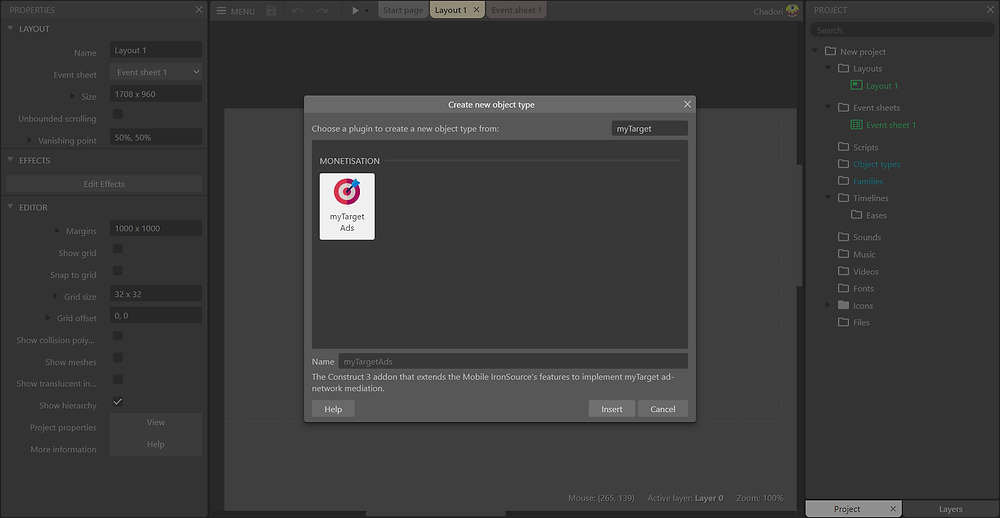
Task: Close the Properties panel
Action: point(199,10)
